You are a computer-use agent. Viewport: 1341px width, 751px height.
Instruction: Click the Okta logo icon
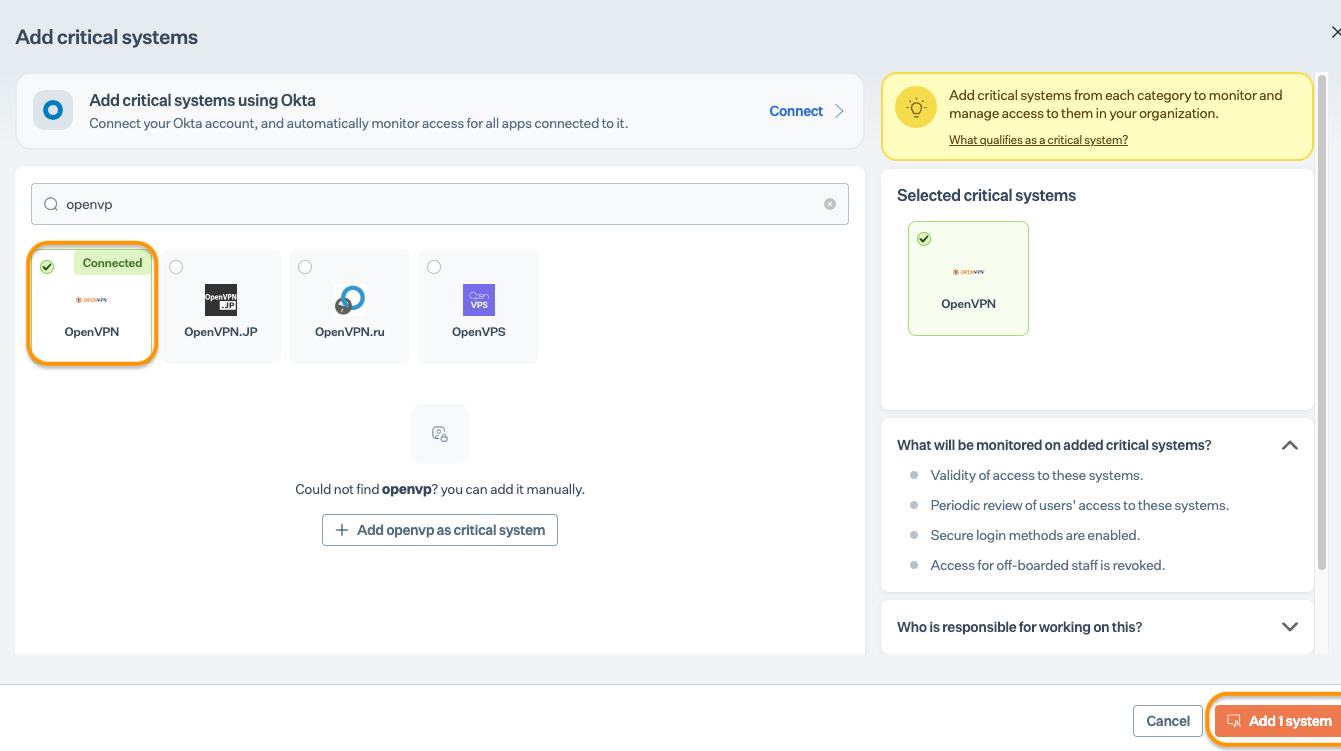point(53,110)
